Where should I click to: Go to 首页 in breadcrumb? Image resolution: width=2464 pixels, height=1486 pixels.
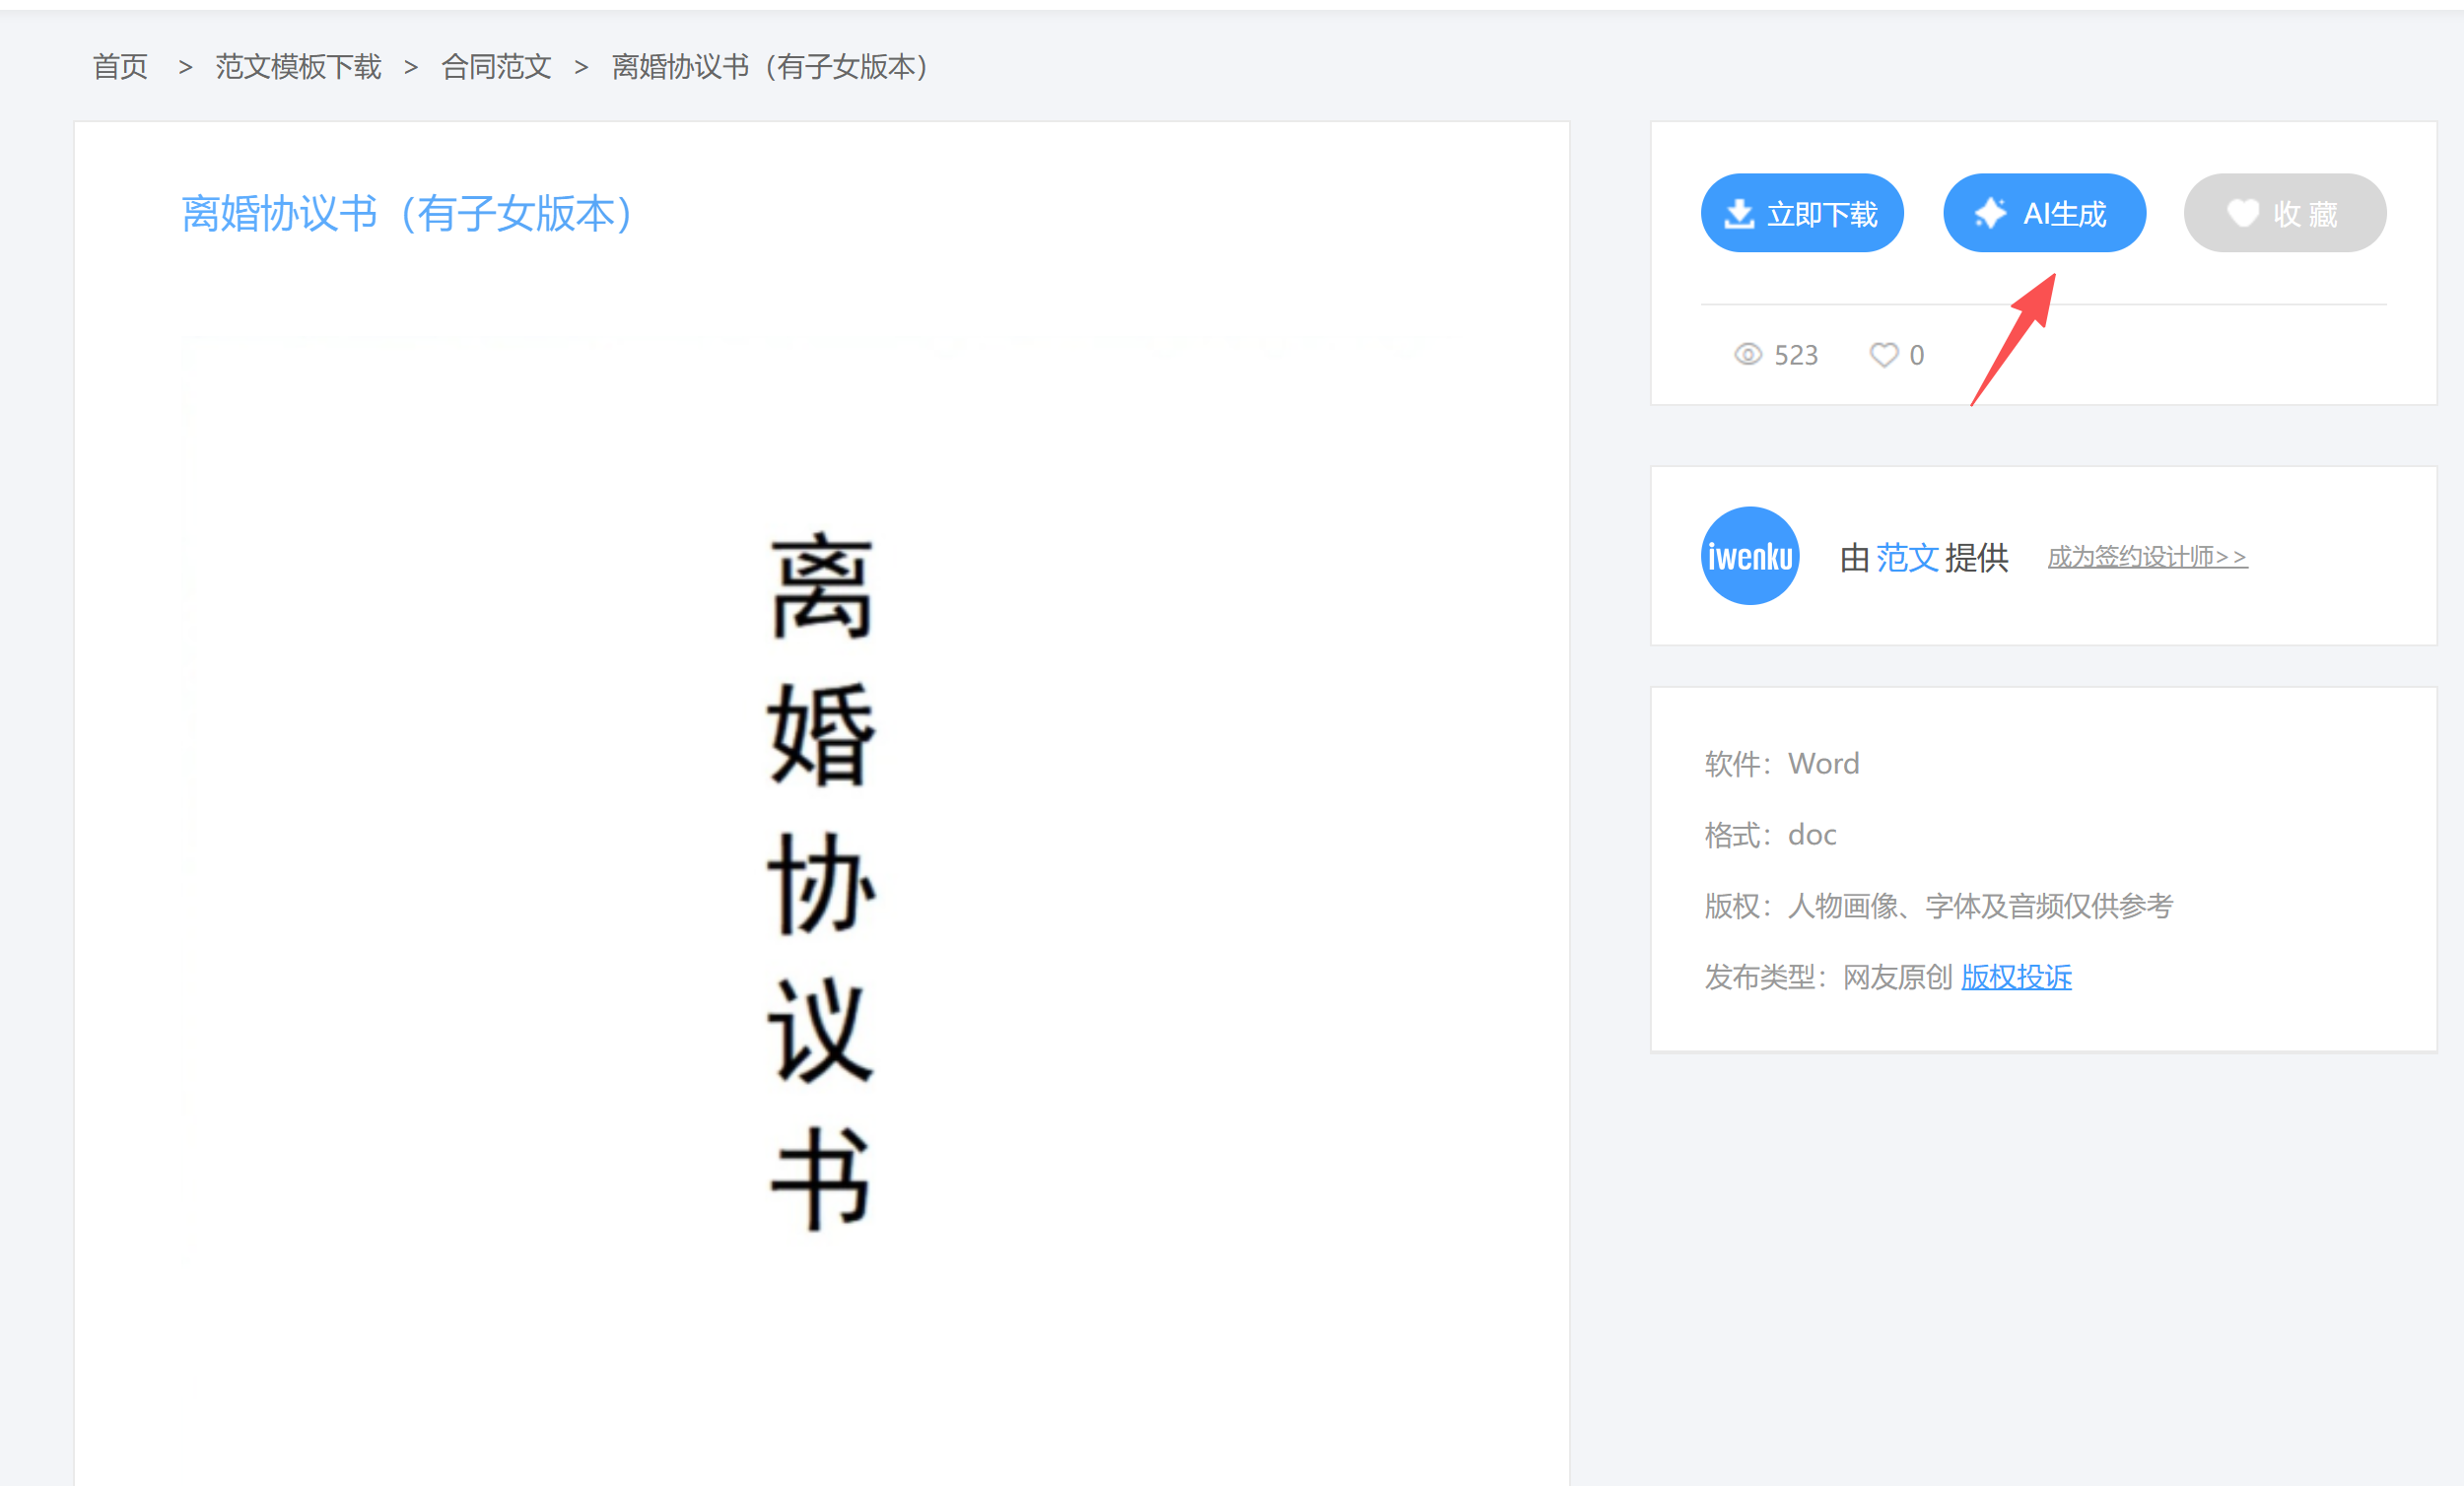pyautogui.click(x=120, y=67)
